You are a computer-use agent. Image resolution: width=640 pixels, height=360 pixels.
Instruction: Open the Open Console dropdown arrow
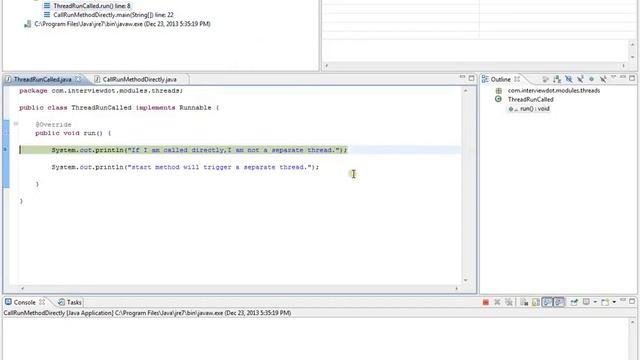pos(614,302)
